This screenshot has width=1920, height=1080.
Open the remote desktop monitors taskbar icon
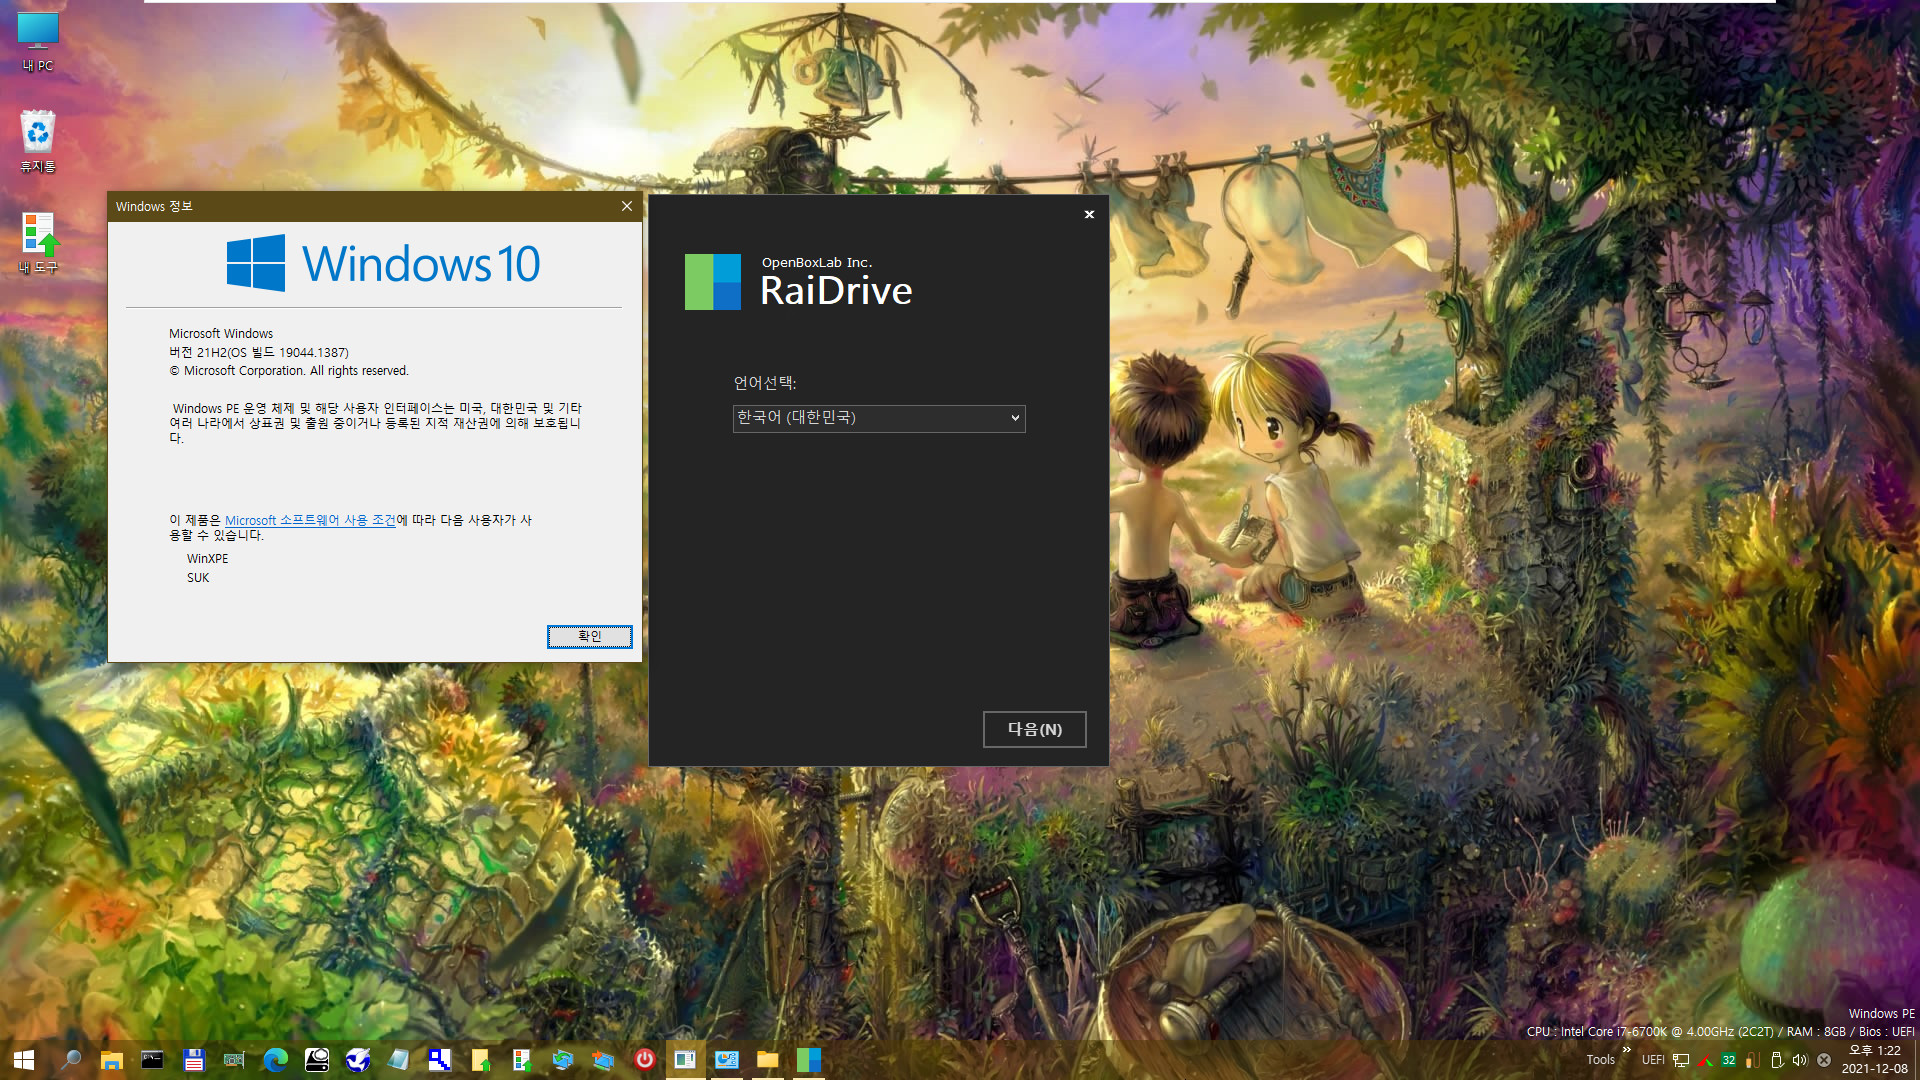tap(603, 1059)
